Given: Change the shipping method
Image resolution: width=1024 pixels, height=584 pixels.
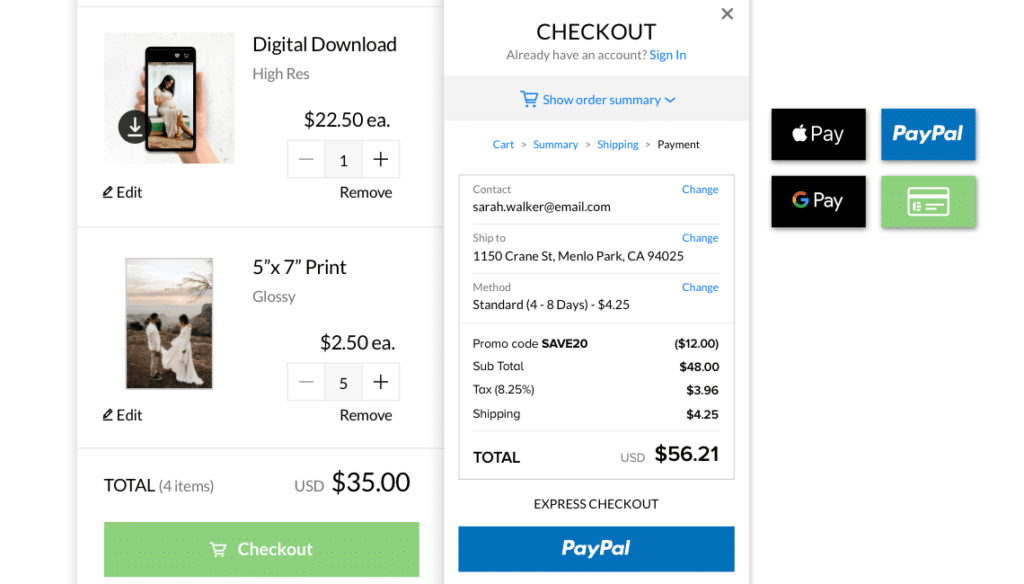Looking at the screenshot, I should coord(700,287).
